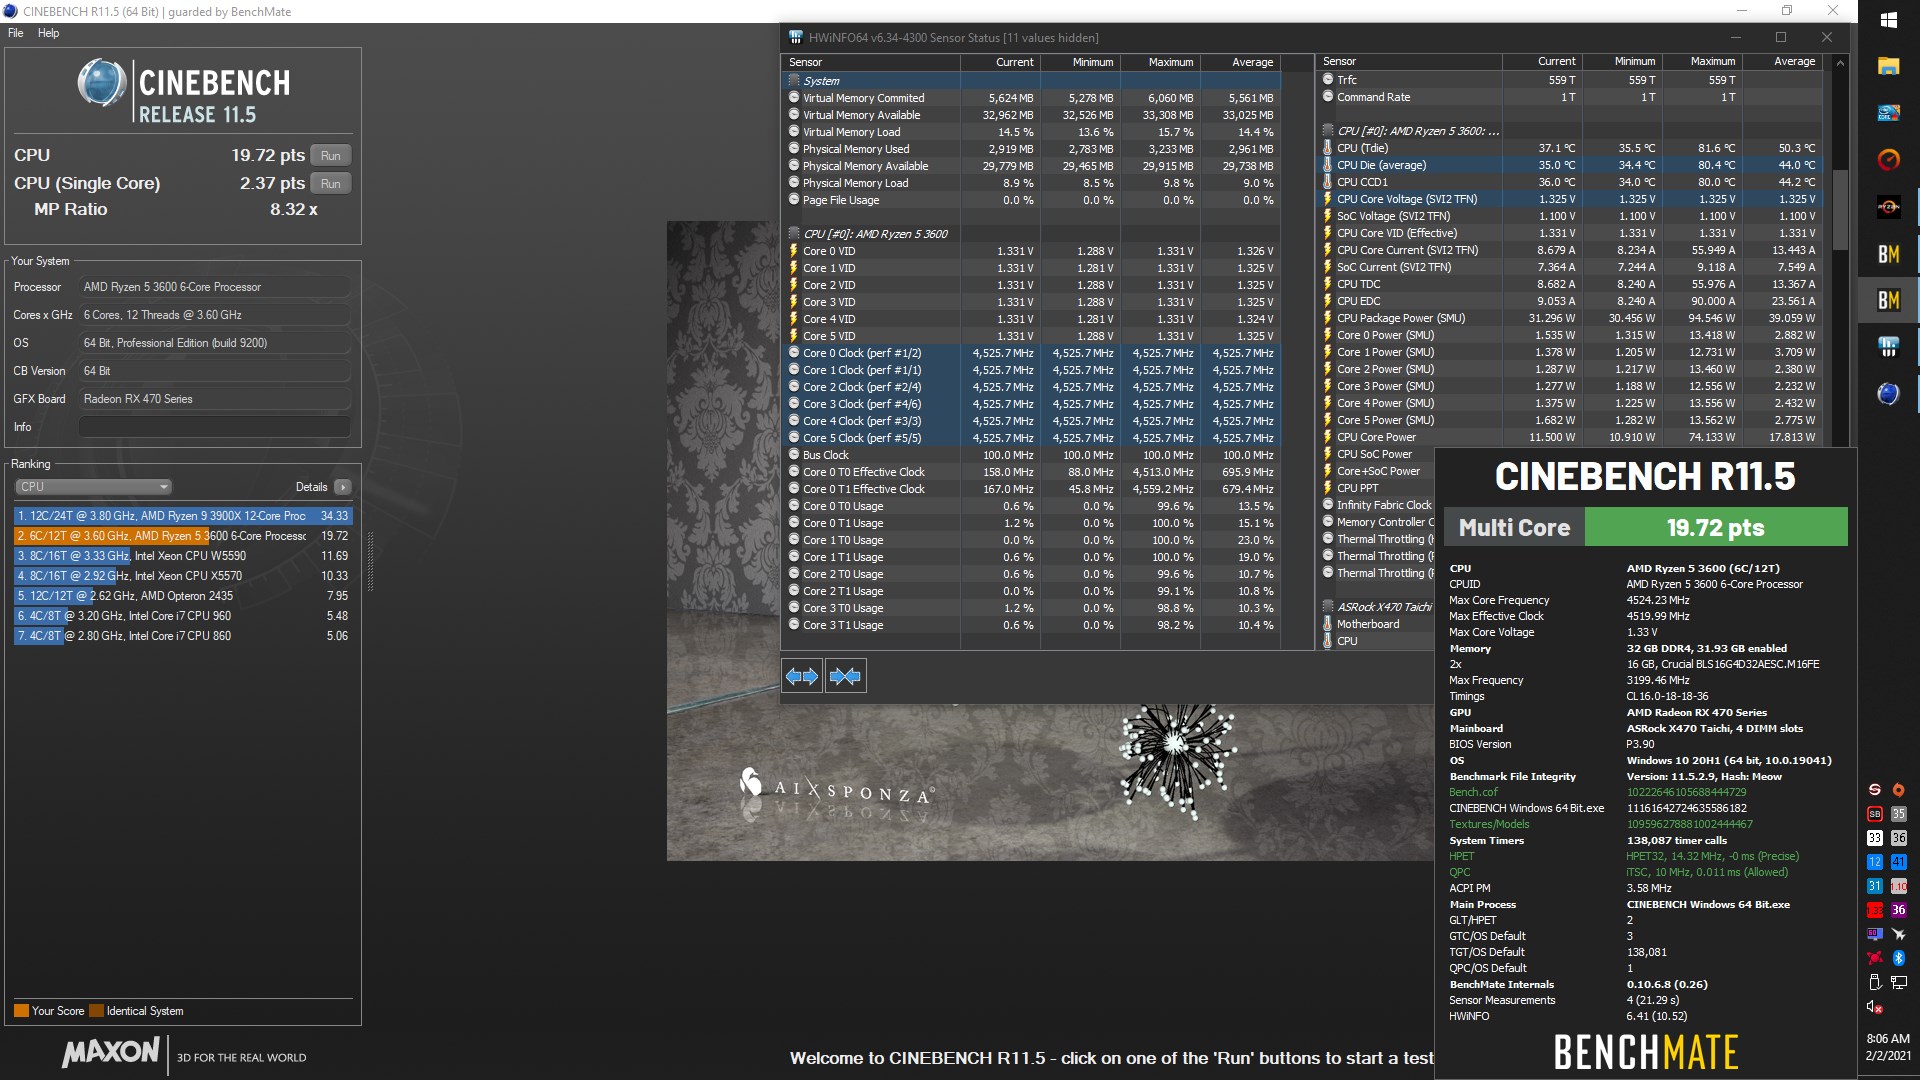
Task: Switch to the first BenchMate taskbar icon
Action: click(x=1888, y=254)
